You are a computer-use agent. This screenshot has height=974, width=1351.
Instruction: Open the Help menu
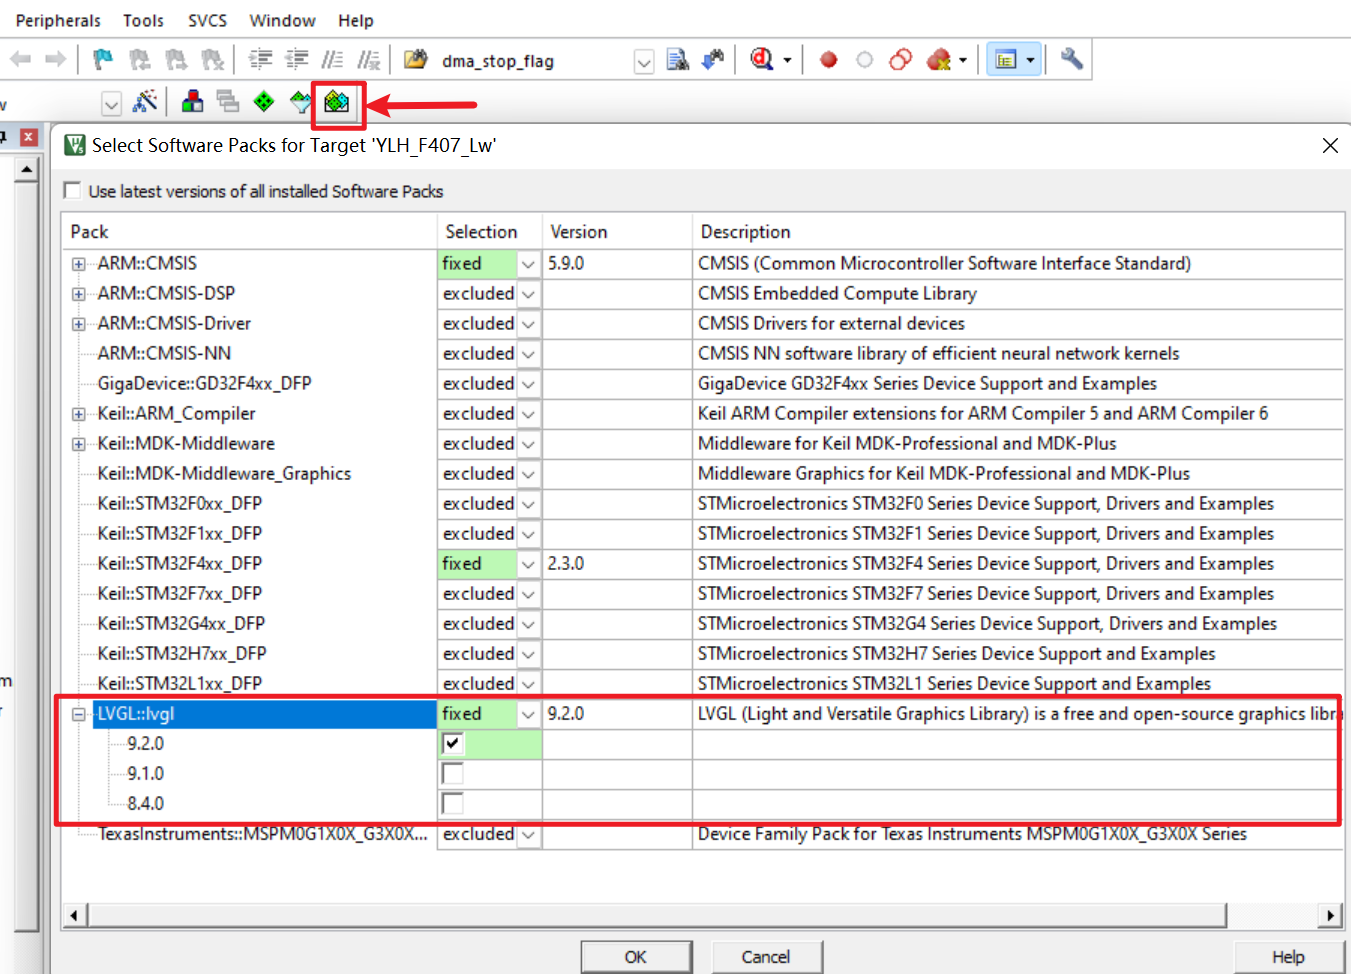pyautogui.click(x=355, y=20)
